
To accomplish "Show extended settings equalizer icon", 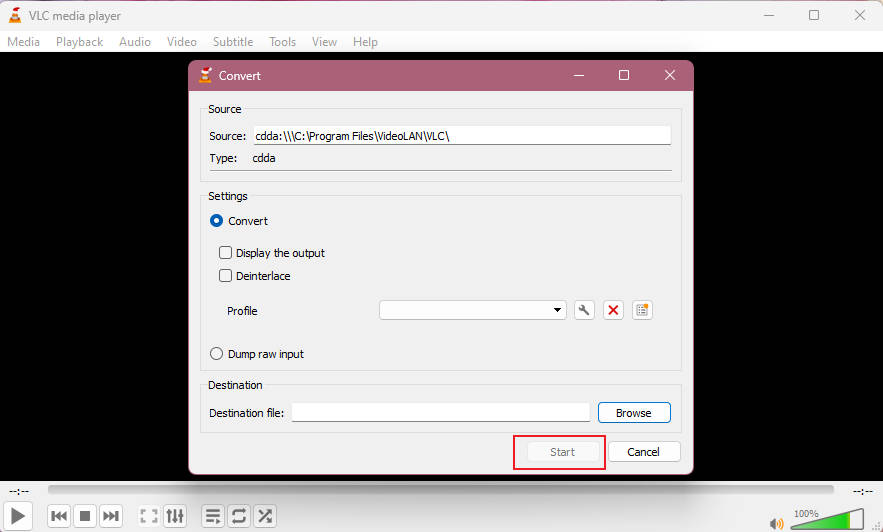I will [x=175, y=516].
